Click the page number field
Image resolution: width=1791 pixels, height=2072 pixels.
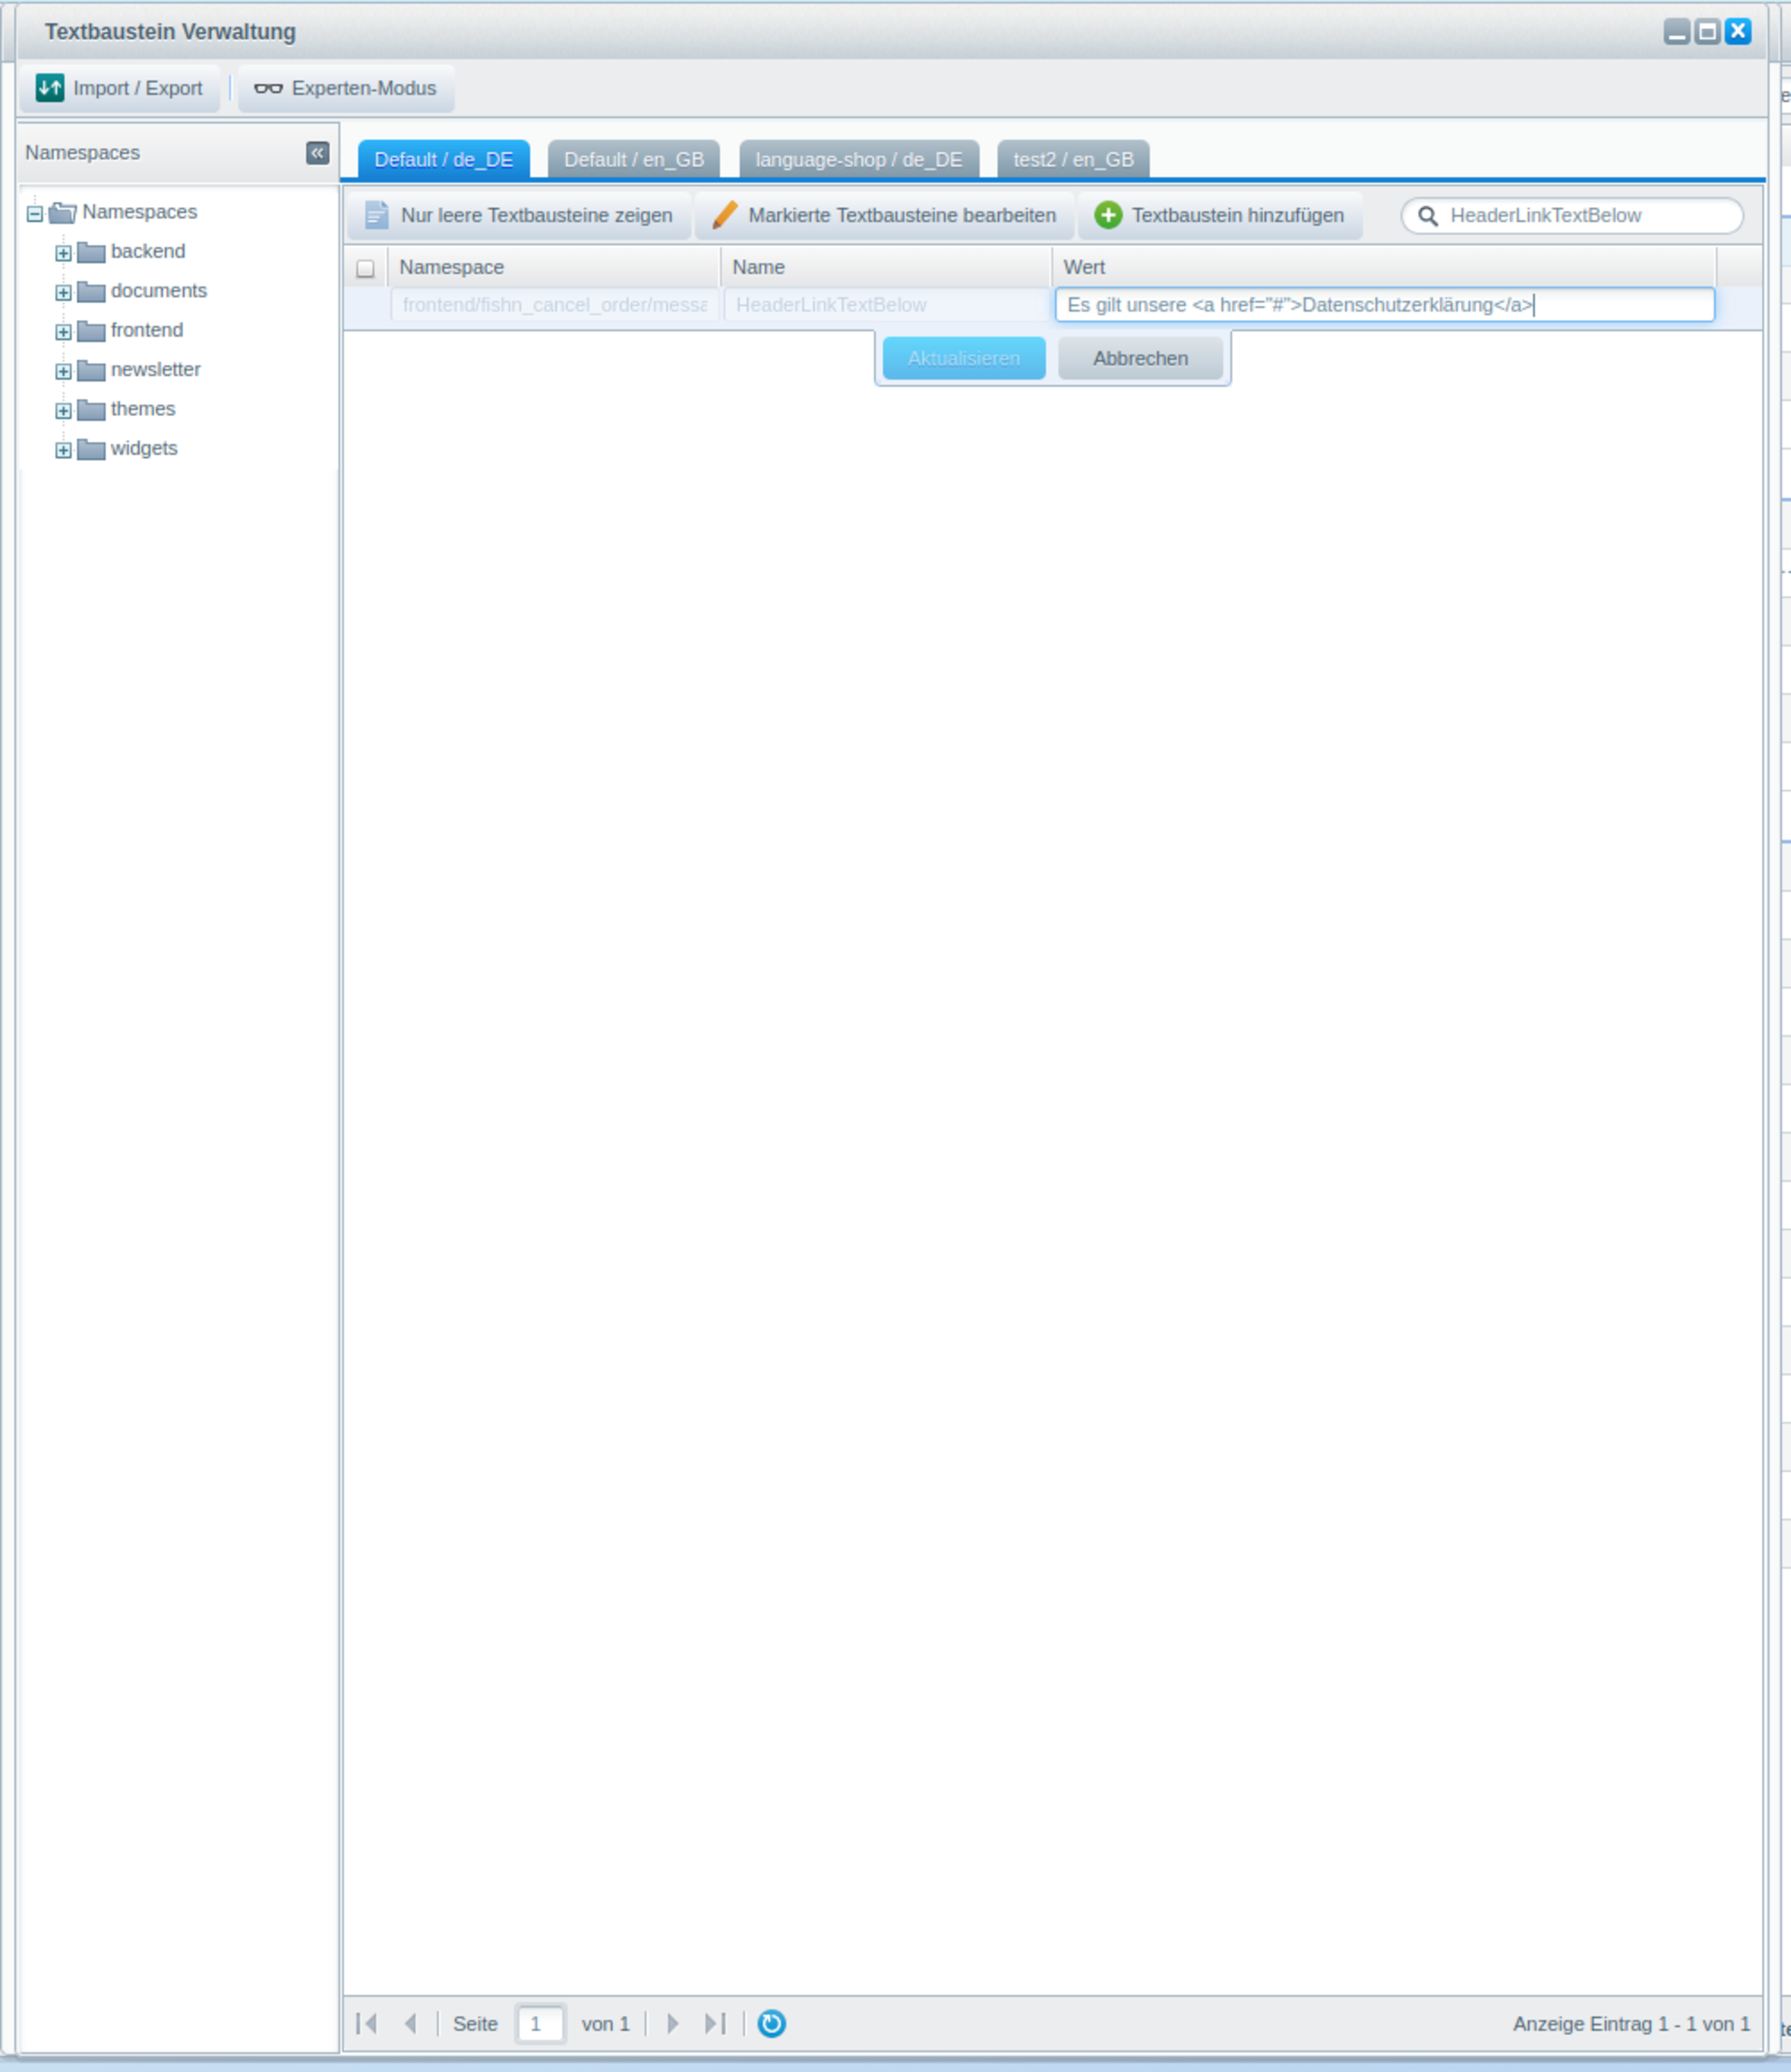[x=540, y=2023]
